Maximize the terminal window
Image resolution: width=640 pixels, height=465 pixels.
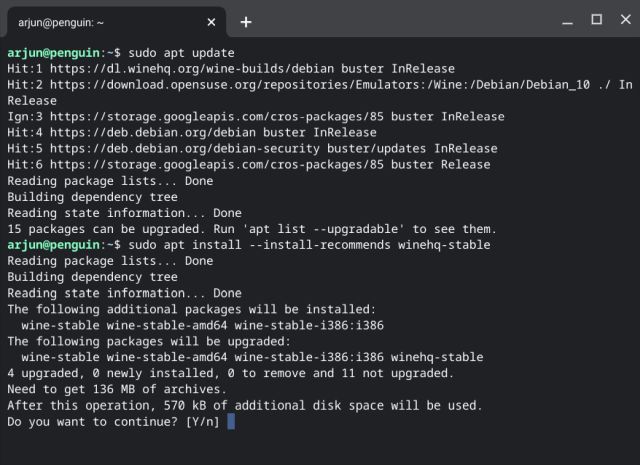597,20
